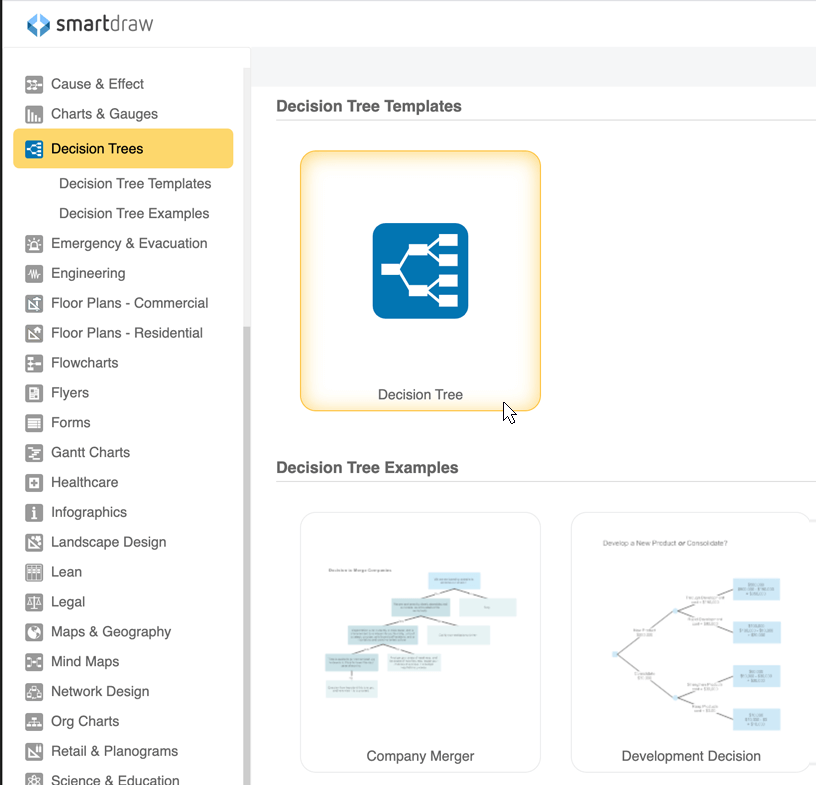
Task: Click the sidebar vertical scrollbar thumb
Action: tap(247, 555)
